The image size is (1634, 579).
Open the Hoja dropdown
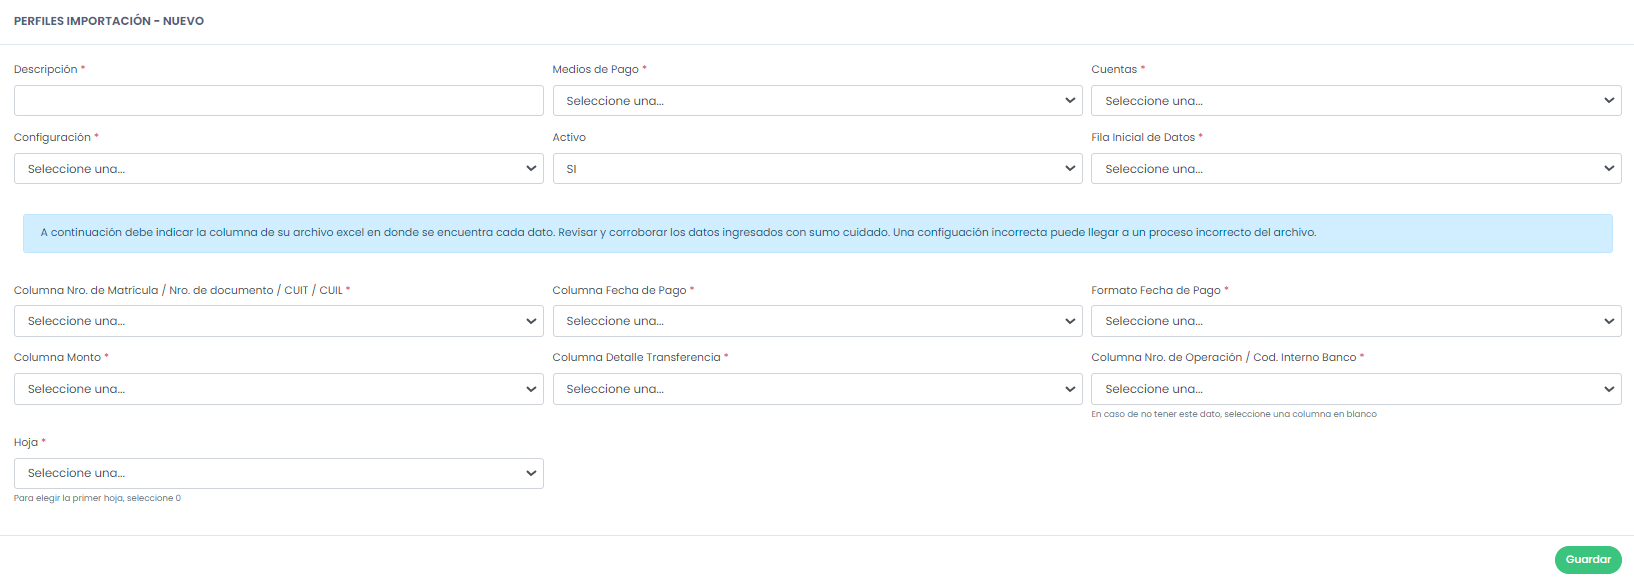[278, 473]
